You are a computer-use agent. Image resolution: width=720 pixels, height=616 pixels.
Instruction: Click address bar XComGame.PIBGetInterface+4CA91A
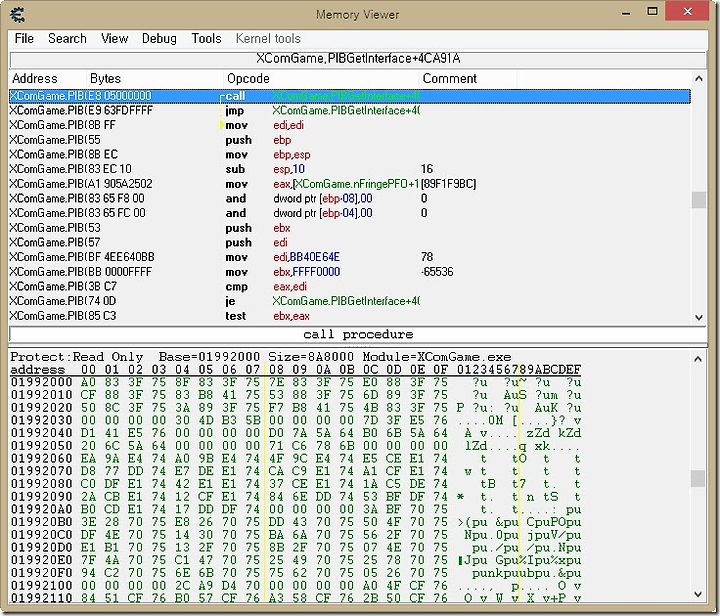tap(358, 59)
